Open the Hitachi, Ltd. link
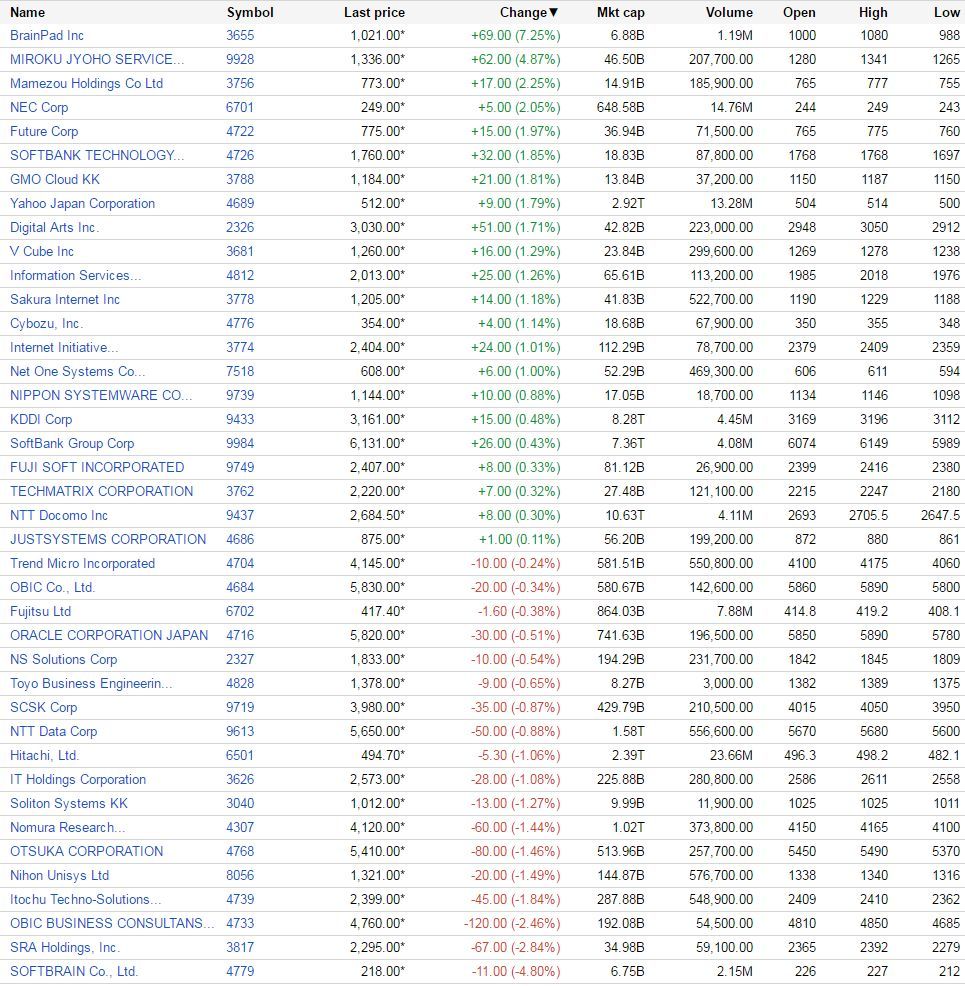Viewport: 965px width, 986px height. 44,755
